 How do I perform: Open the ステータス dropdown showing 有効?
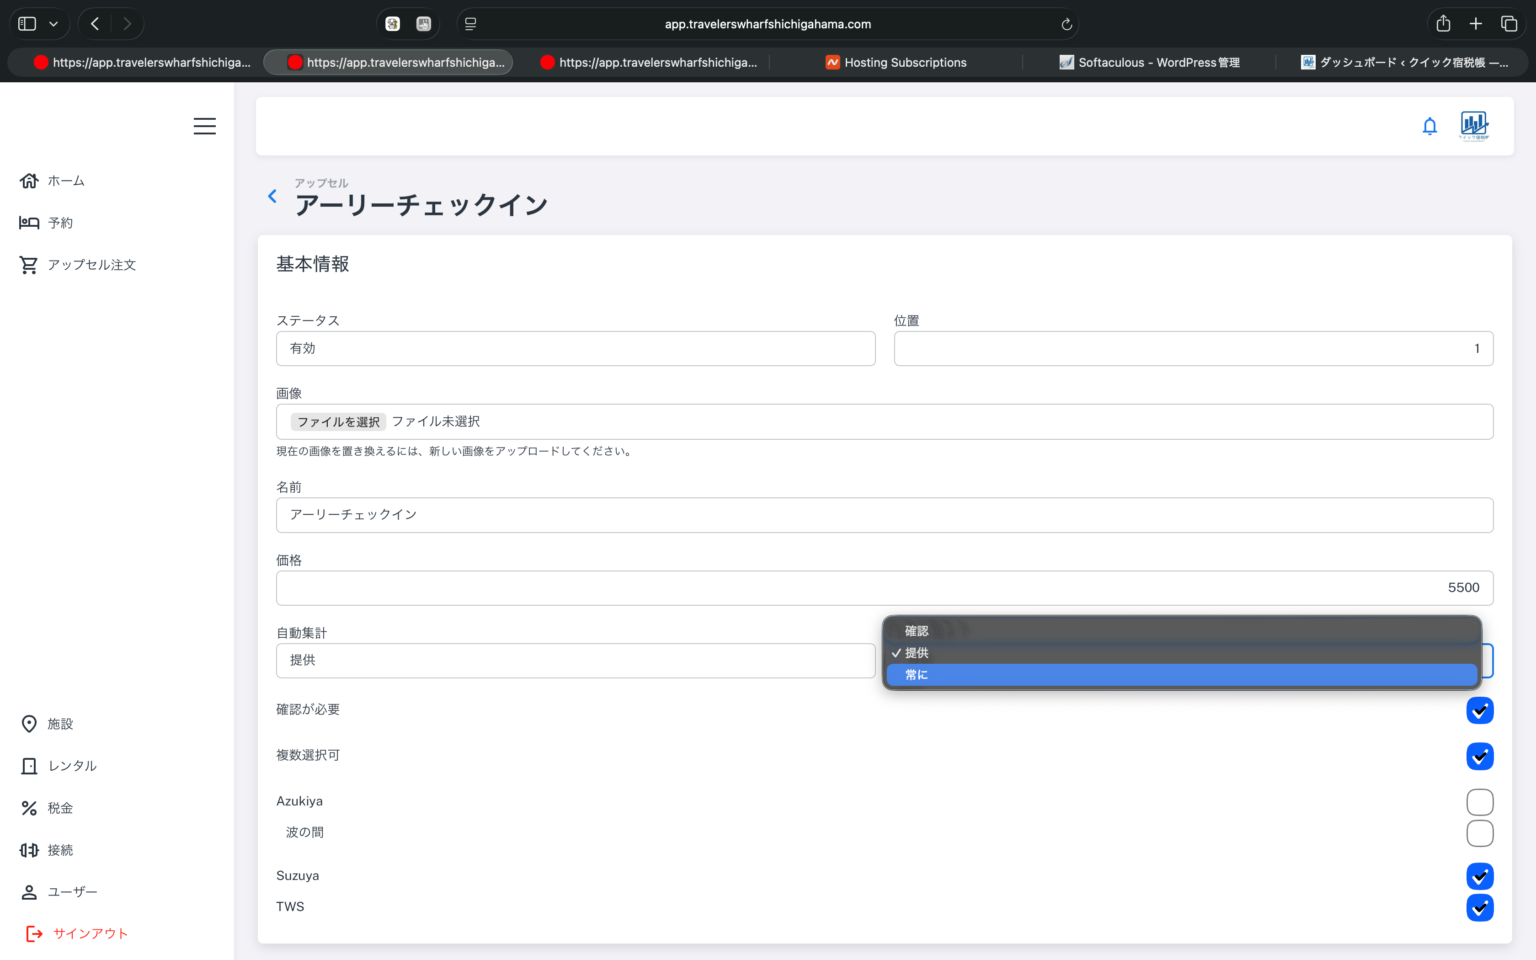(575, 349)
